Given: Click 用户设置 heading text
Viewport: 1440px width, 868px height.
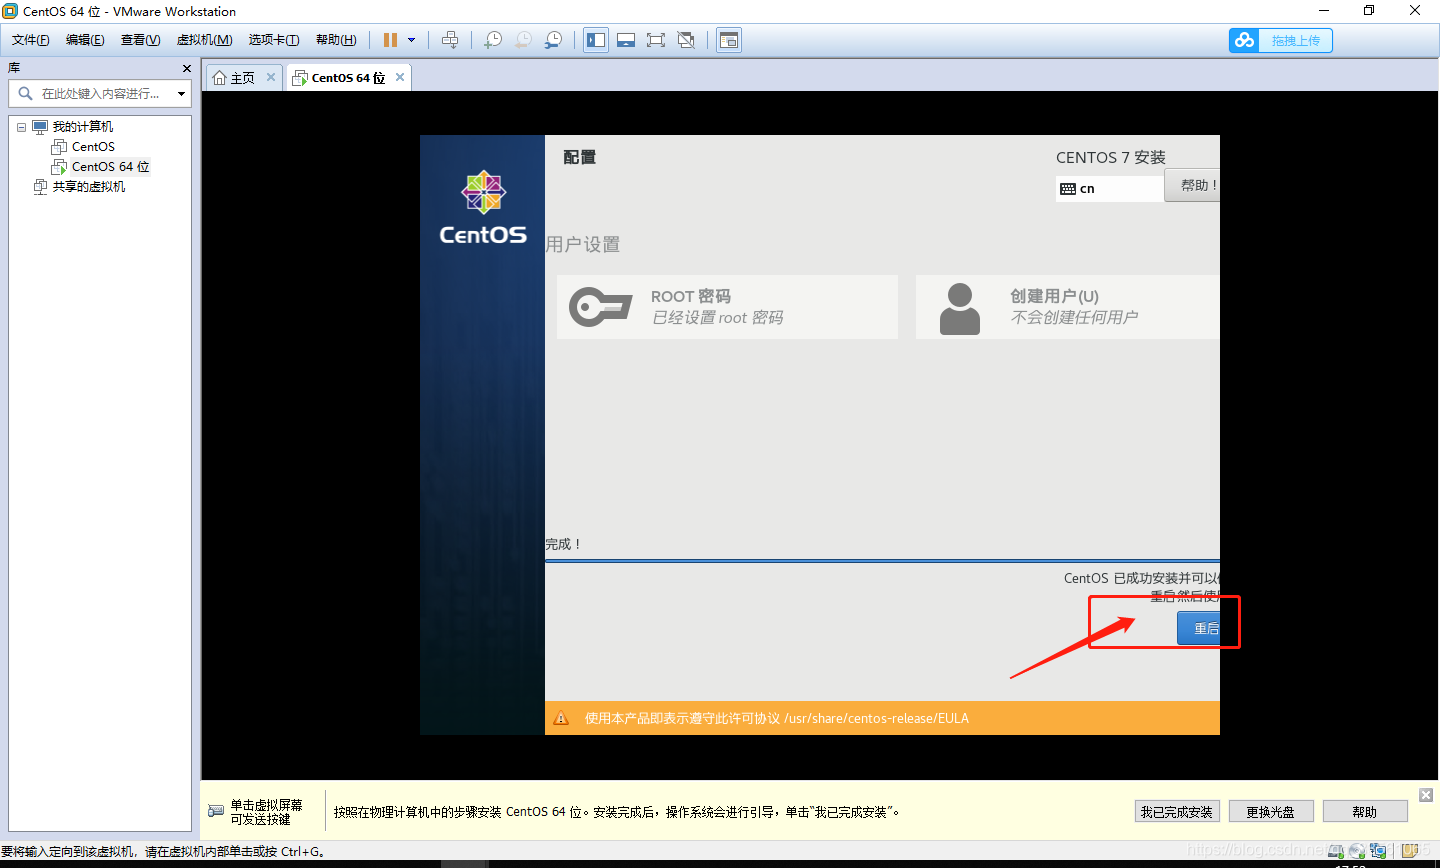Looking at the screenshot, I should coord(583,245).
